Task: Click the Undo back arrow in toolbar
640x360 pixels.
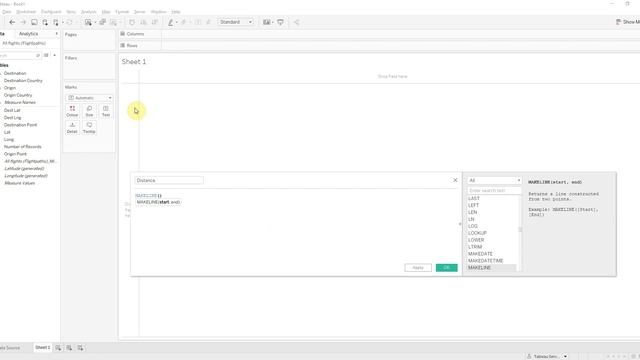Action: click(x=12, y=22)
